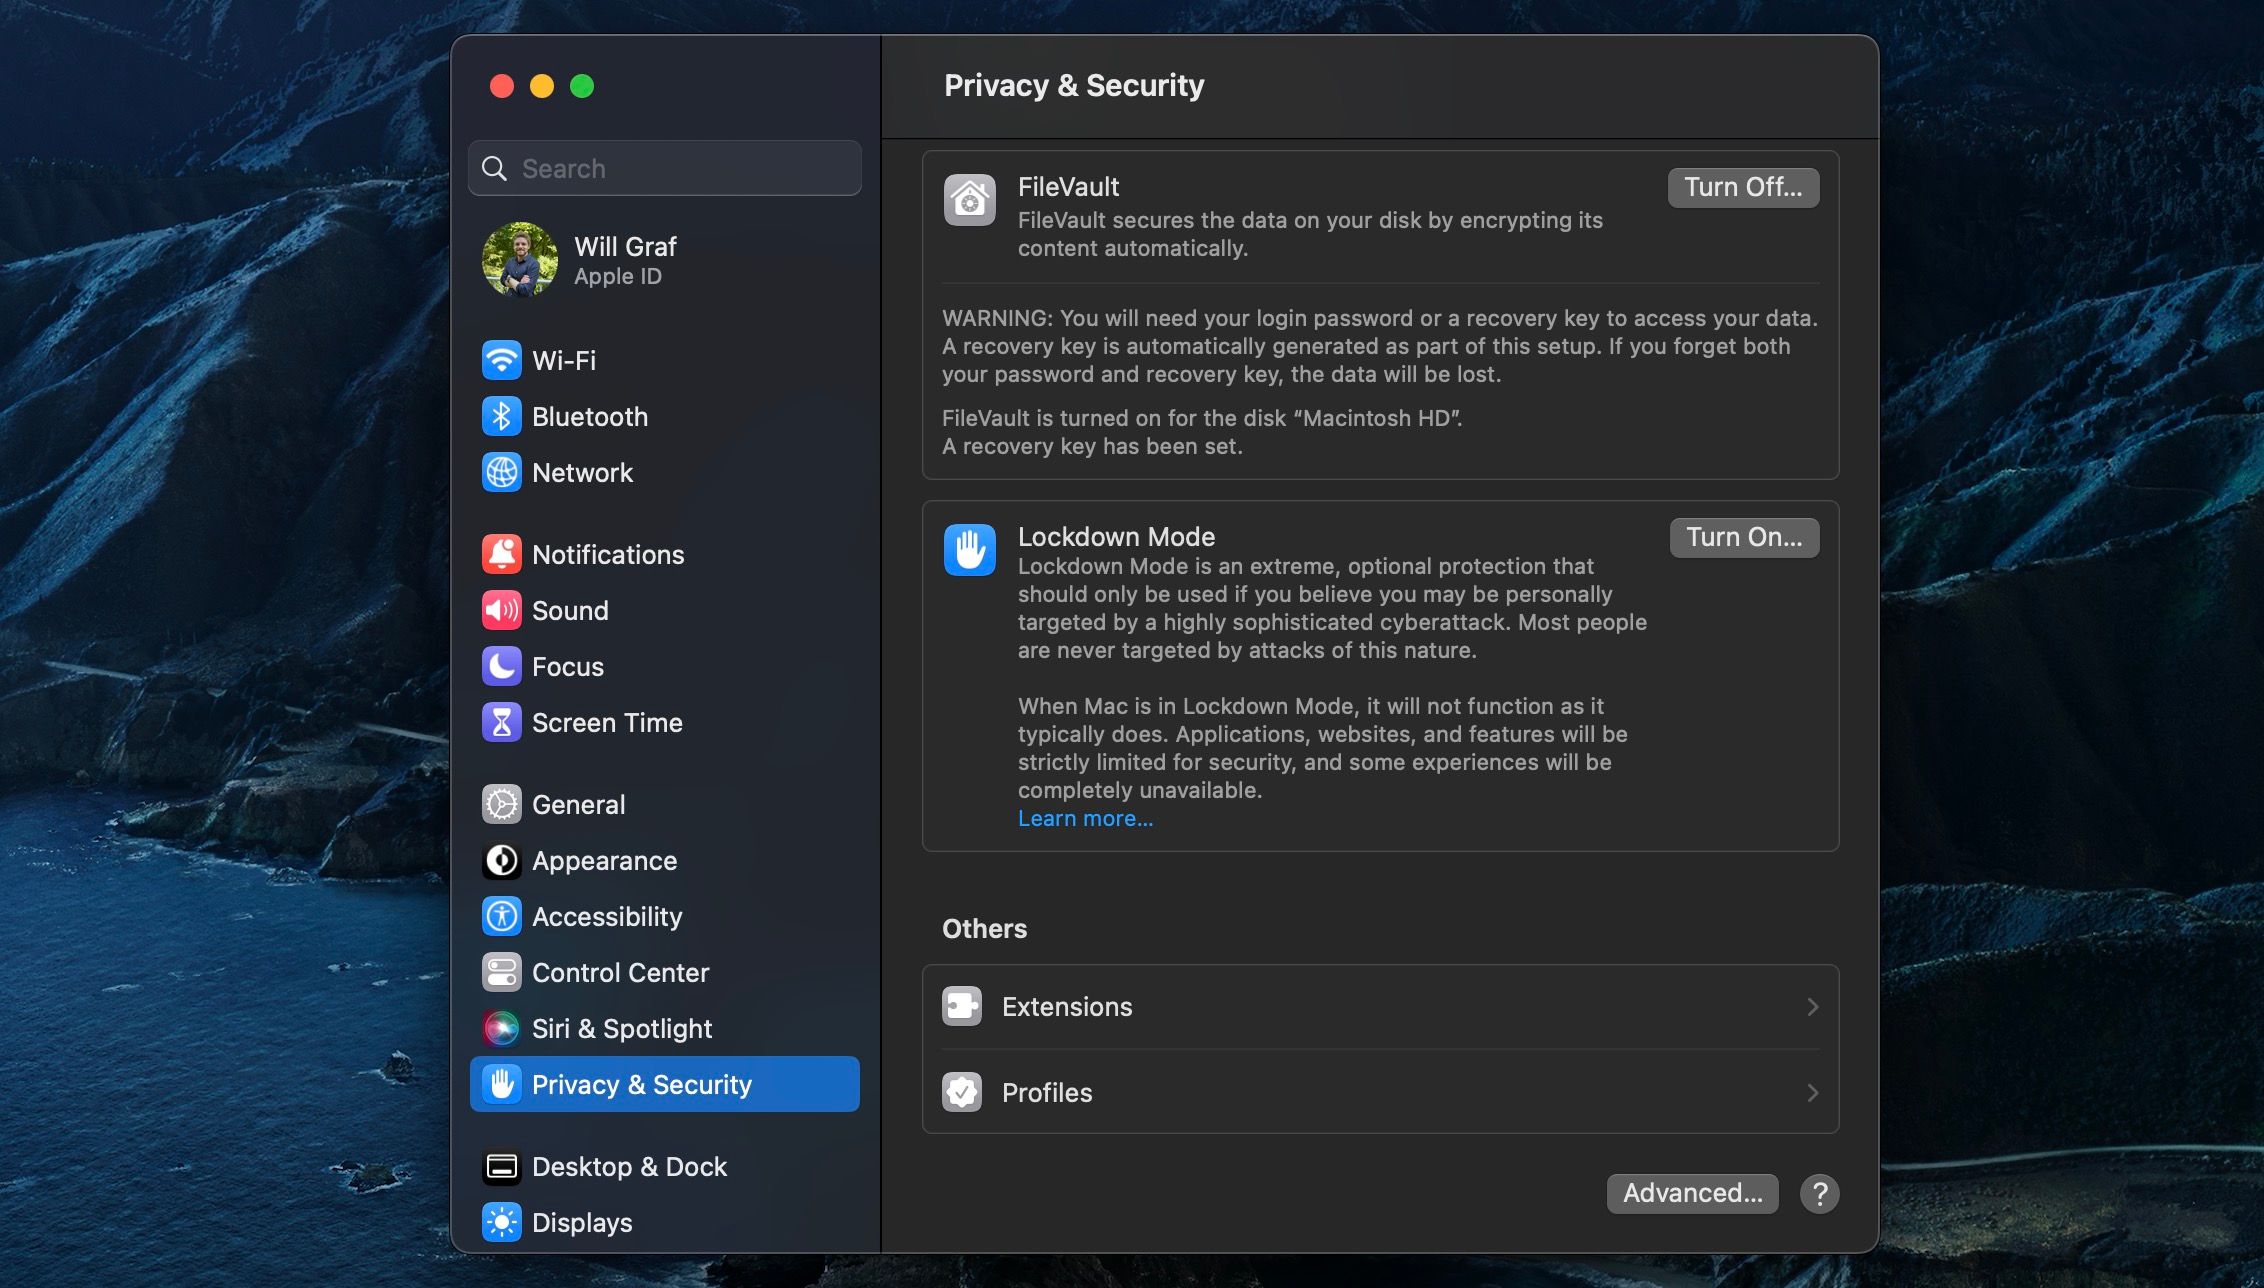Open Network settings
The width and height of the screenshot is (2264, 1288).
click(x=503, y=473)
